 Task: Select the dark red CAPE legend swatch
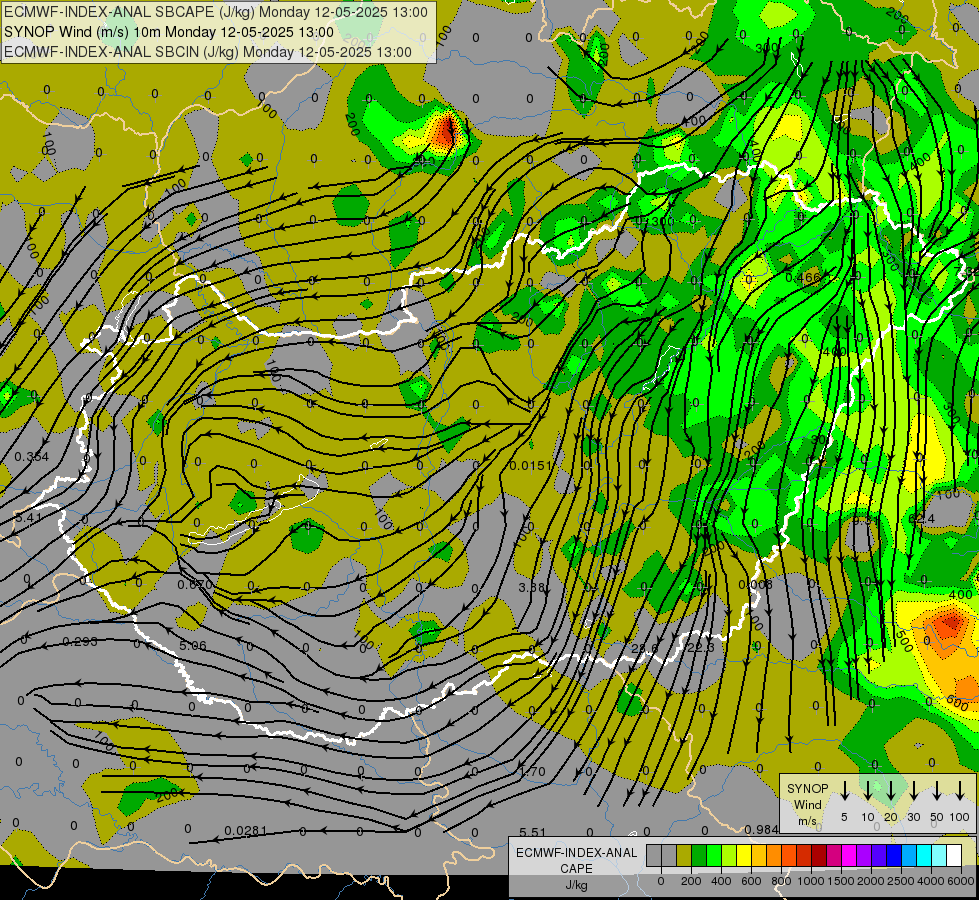tap(819, 855)
